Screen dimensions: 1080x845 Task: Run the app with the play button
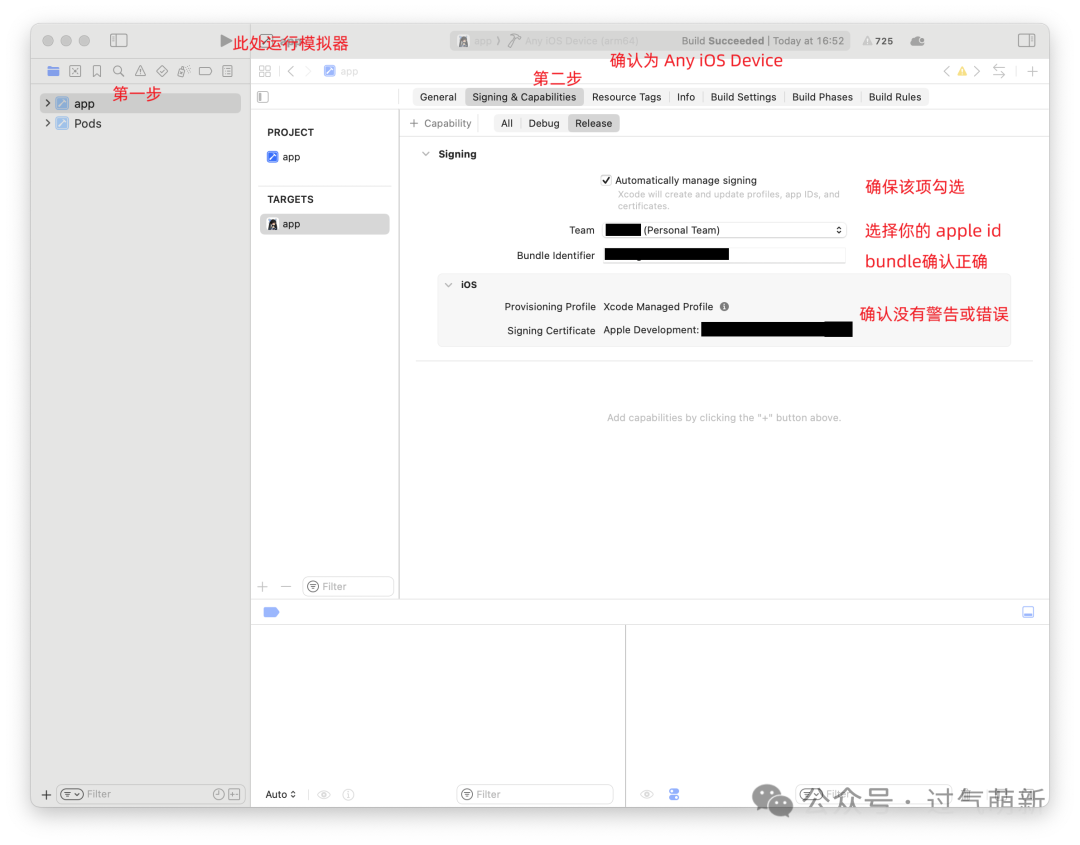click(225, 41)
